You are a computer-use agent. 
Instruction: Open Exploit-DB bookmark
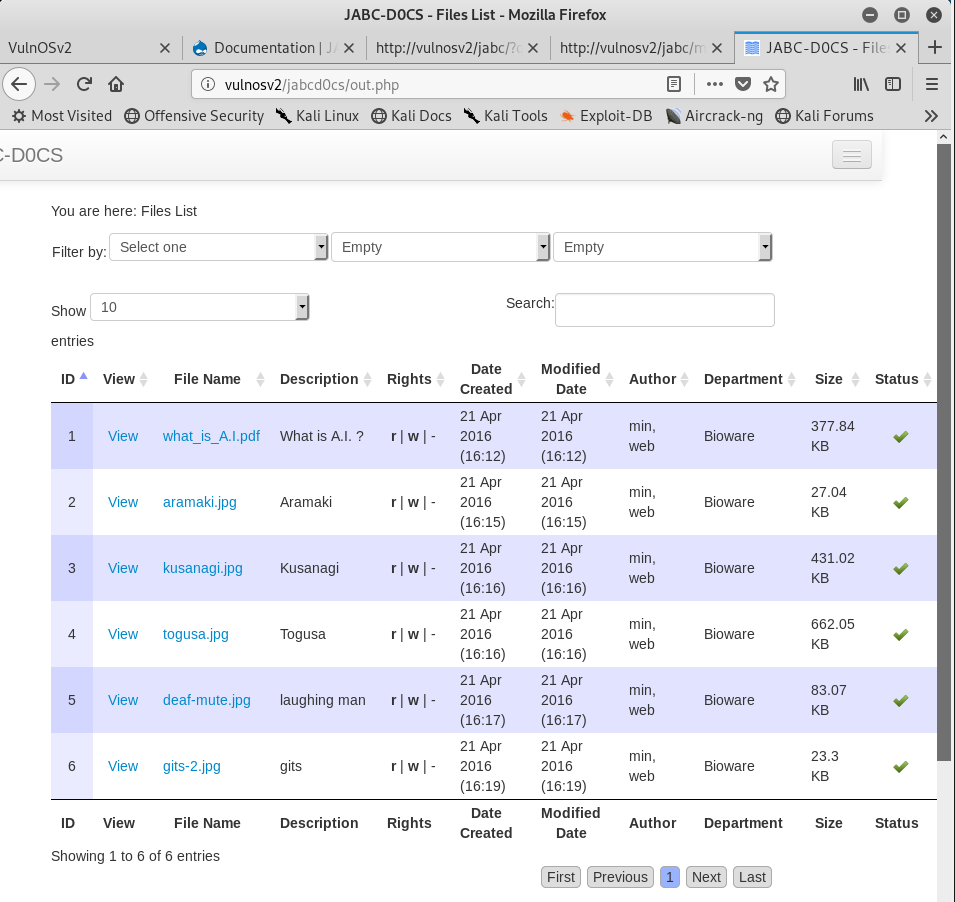click(x=606, y=116)
